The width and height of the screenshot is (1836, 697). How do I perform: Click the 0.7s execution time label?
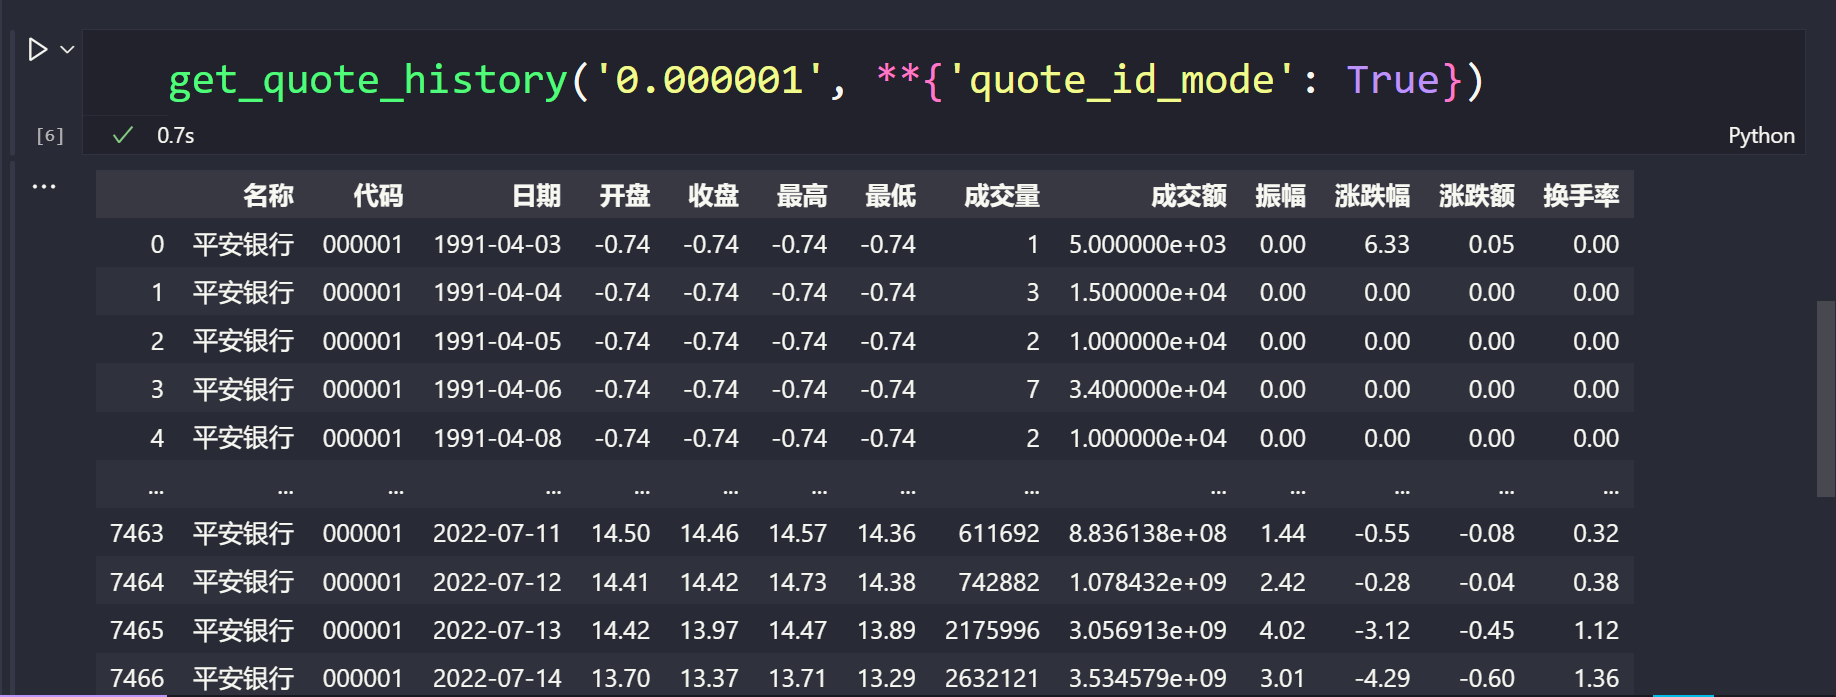coord(176,136)
